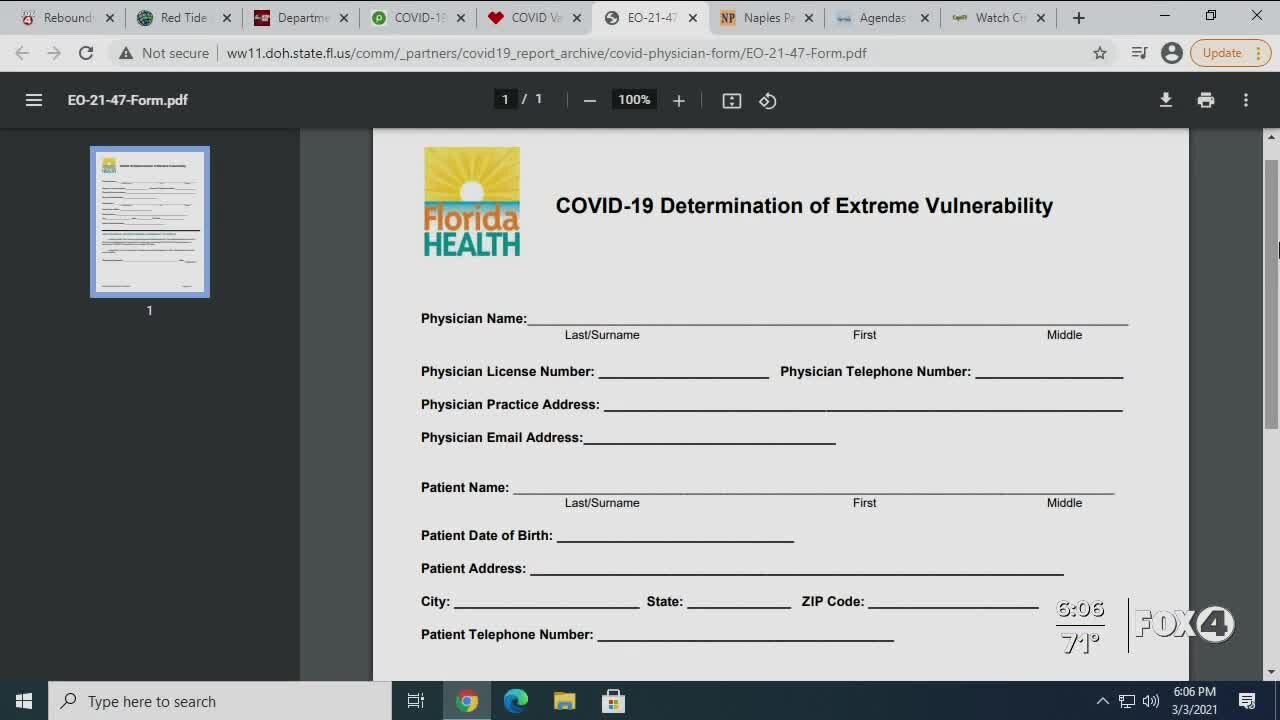Edit the page number field
This screenshot has width=1280, height=720.
pyautogui.click(x=505, y=99)
